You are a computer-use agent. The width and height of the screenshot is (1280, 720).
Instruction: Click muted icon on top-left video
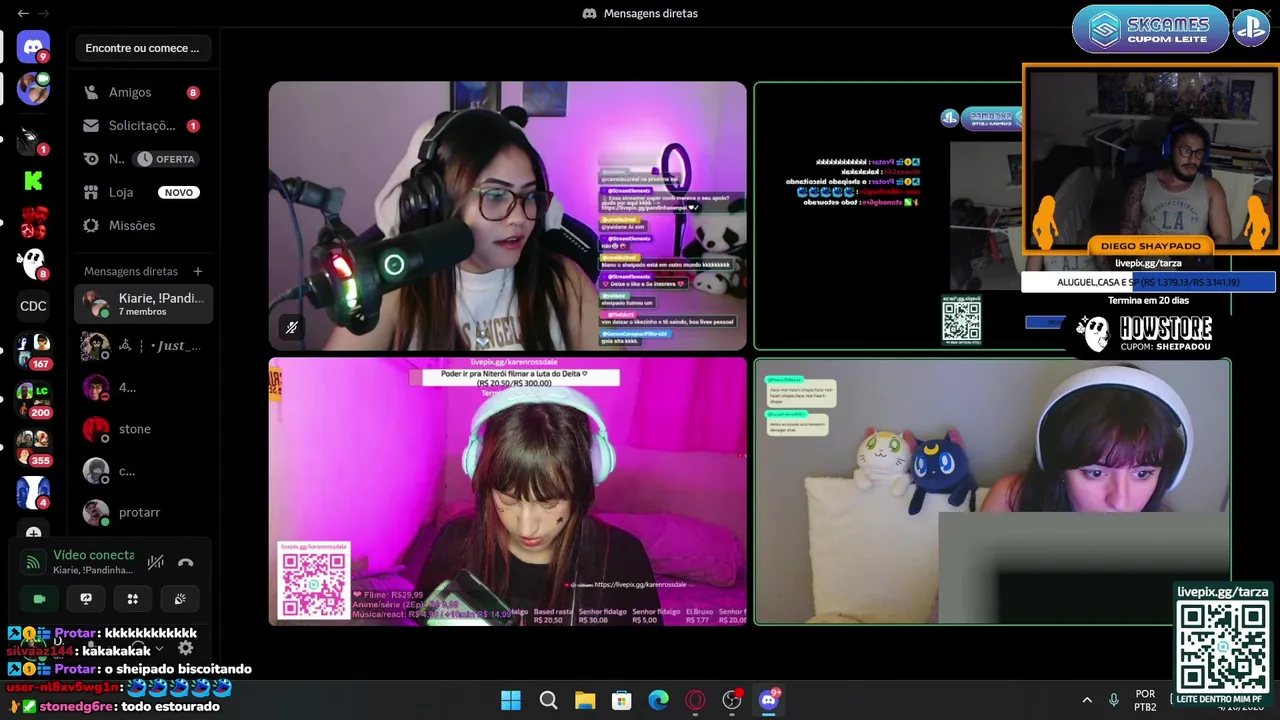click(x=292, y=327)
